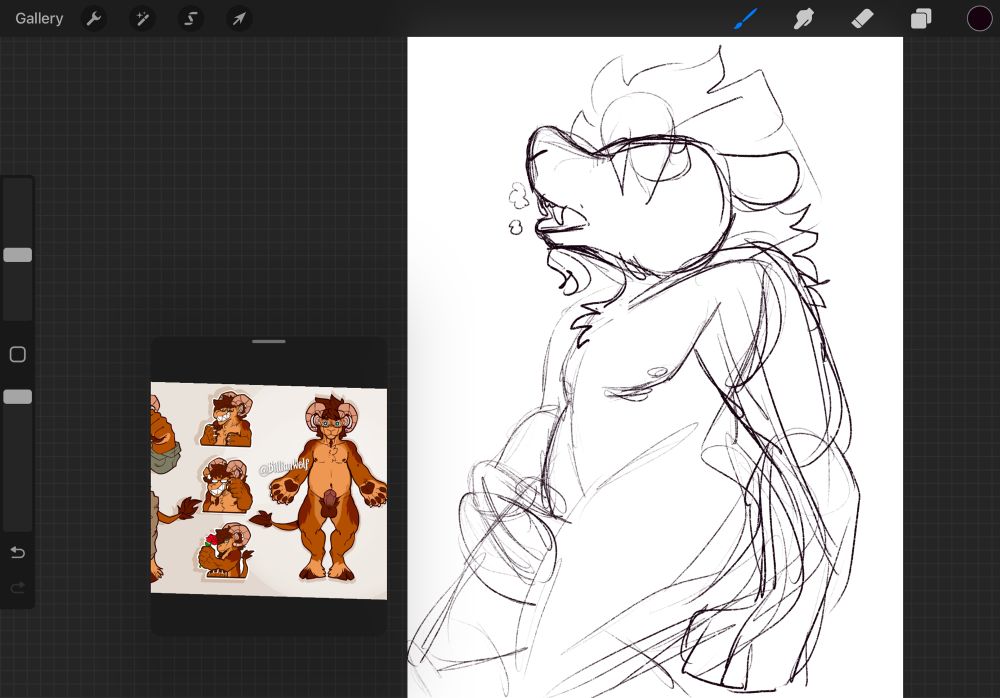Undo the last stroke
The height and width of the screenshot is (698, 1000).
pos(18,552)
